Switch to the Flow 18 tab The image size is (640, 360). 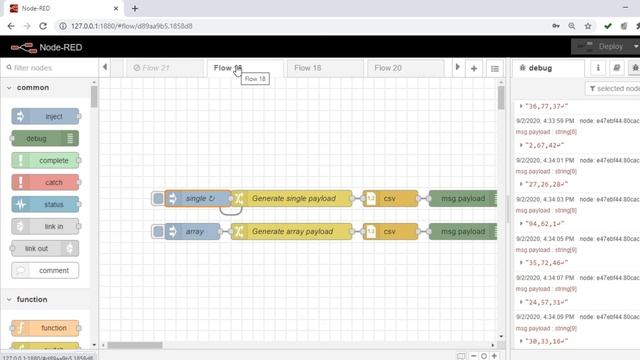tap(325, 68)
